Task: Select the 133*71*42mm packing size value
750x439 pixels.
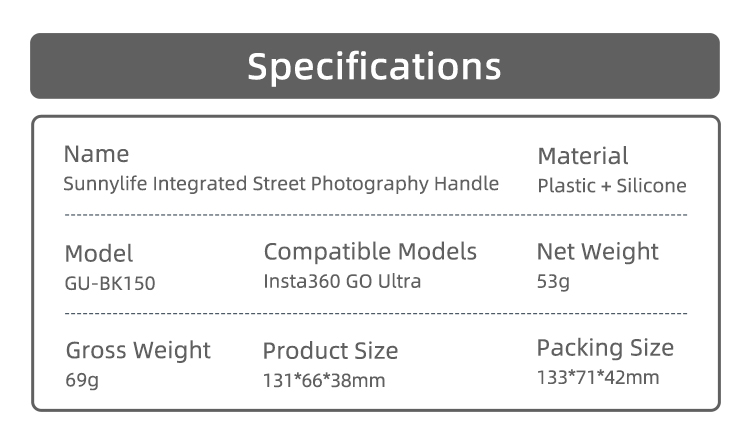Action: 598,378
